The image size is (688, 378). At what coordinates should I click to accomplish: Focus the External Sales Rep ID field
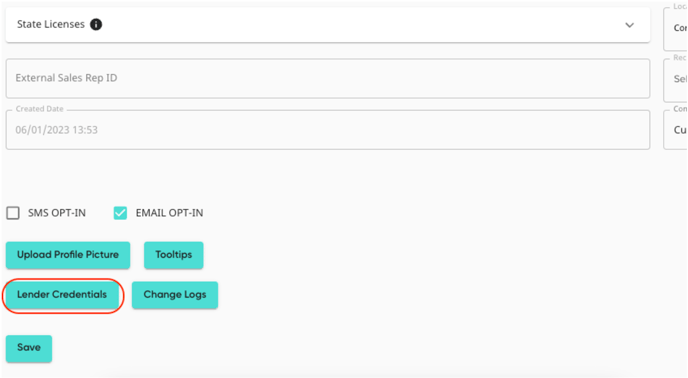pyautogui.click(x=328, y=78)
